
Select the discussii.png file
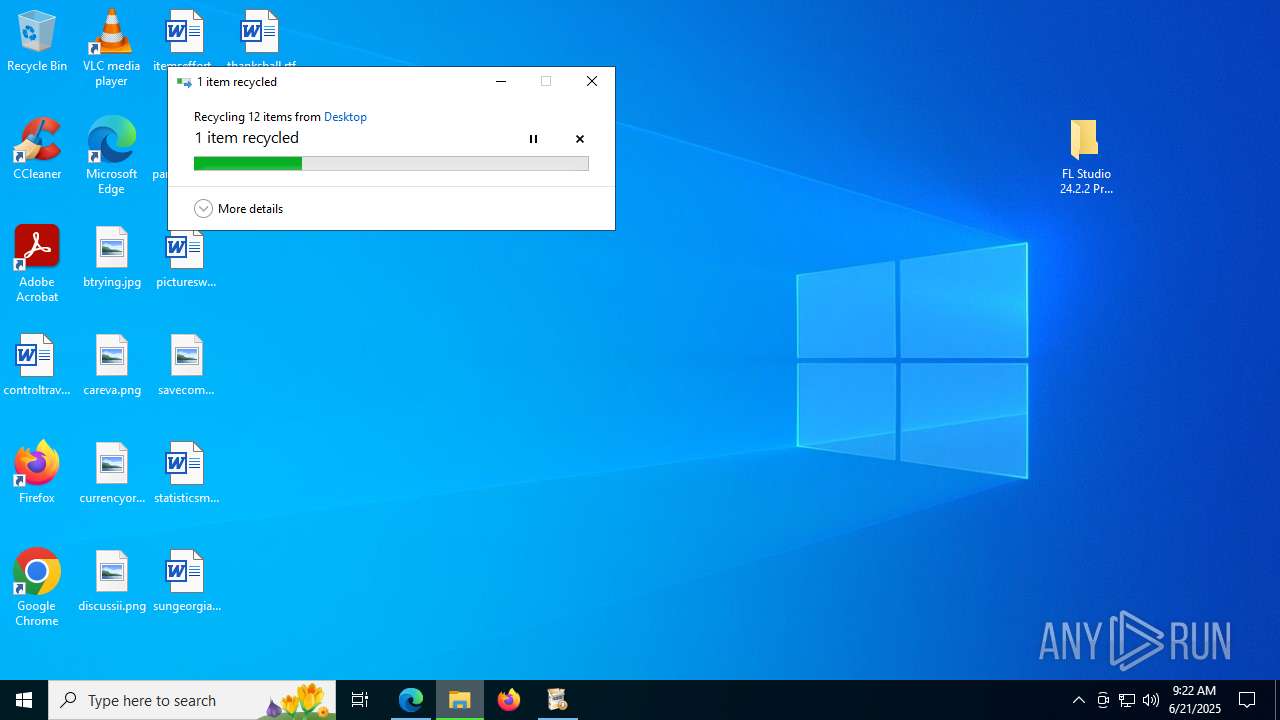tap(112, 582)
